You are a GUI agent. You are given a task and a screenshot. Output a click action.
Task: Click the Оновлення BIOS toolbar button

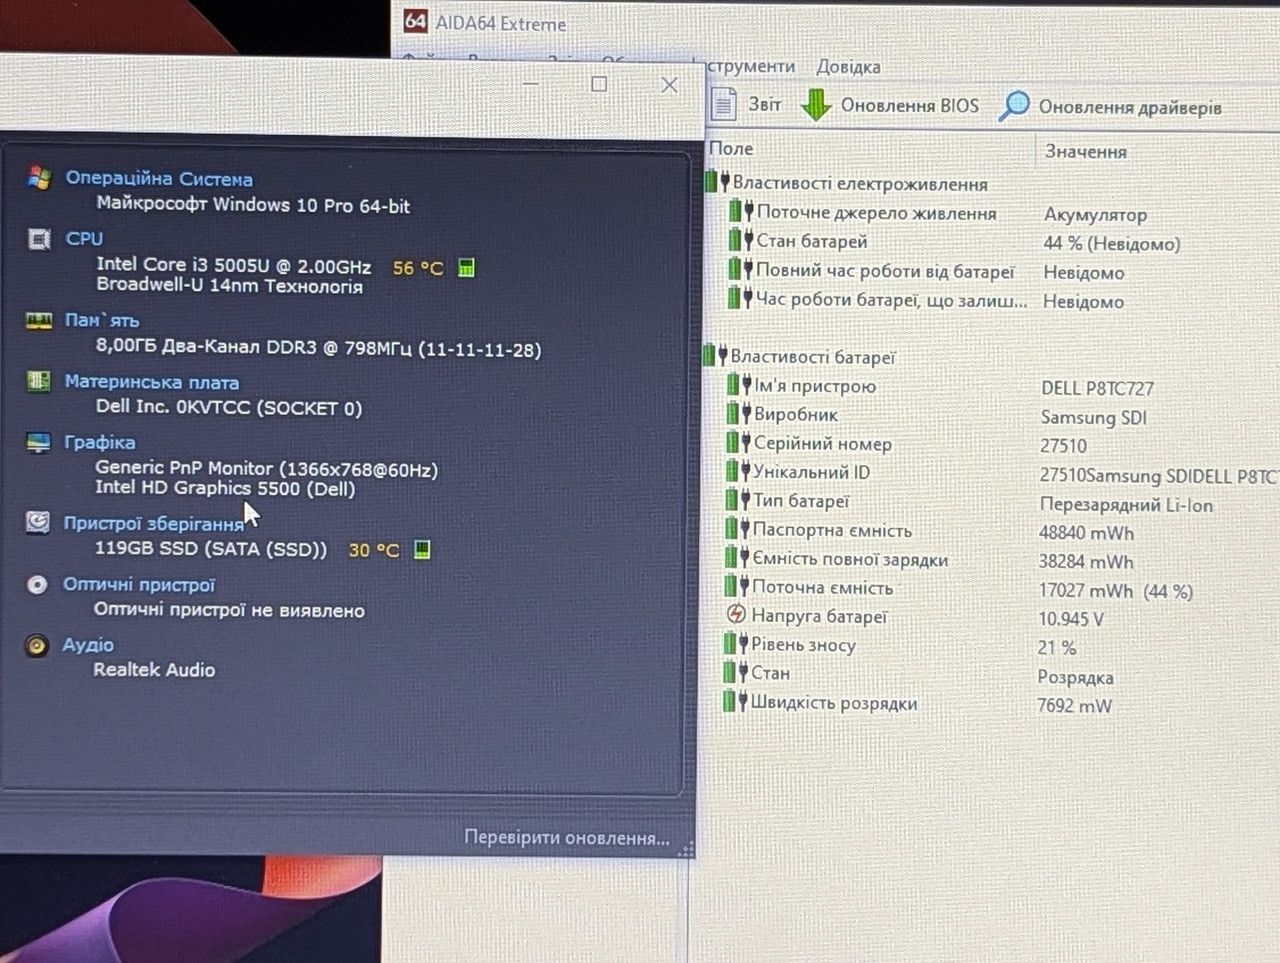pos(890,105)
